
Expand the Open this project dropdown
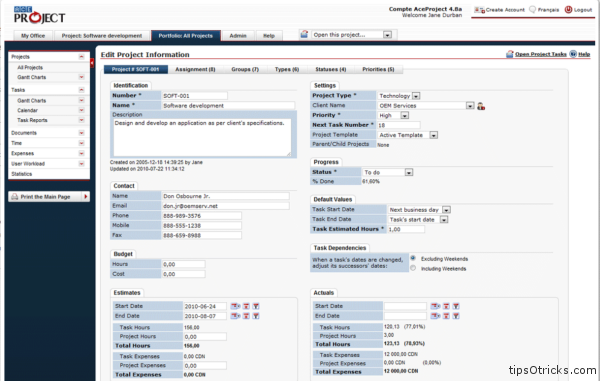click(387, 35)
